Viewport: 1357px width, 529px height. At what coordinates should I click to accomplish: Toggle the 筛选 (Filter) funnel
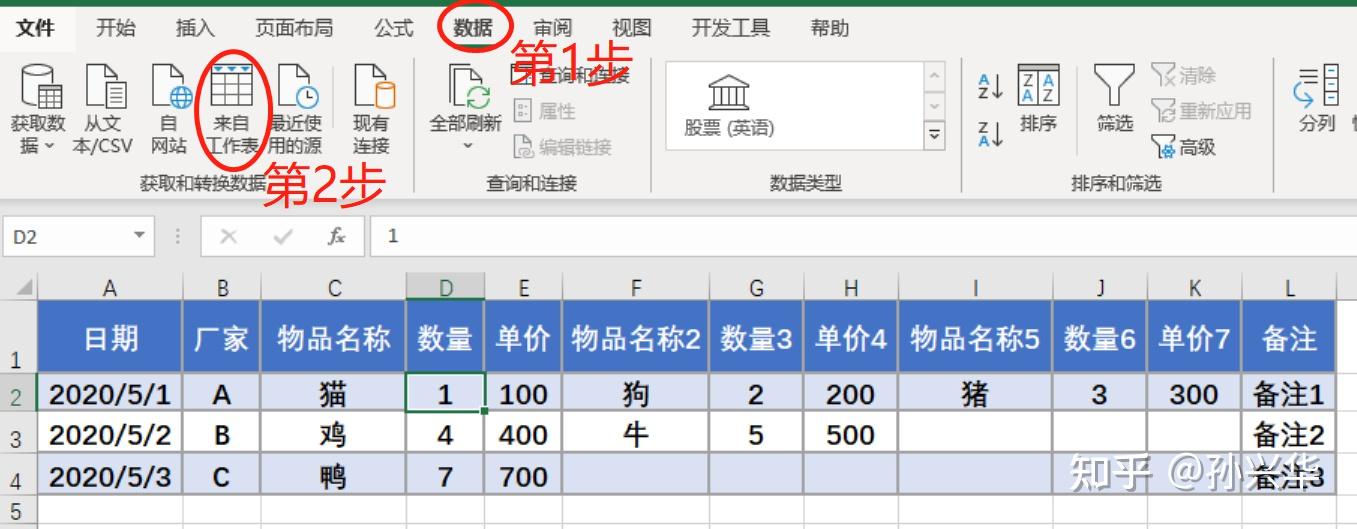[1114, 98]
